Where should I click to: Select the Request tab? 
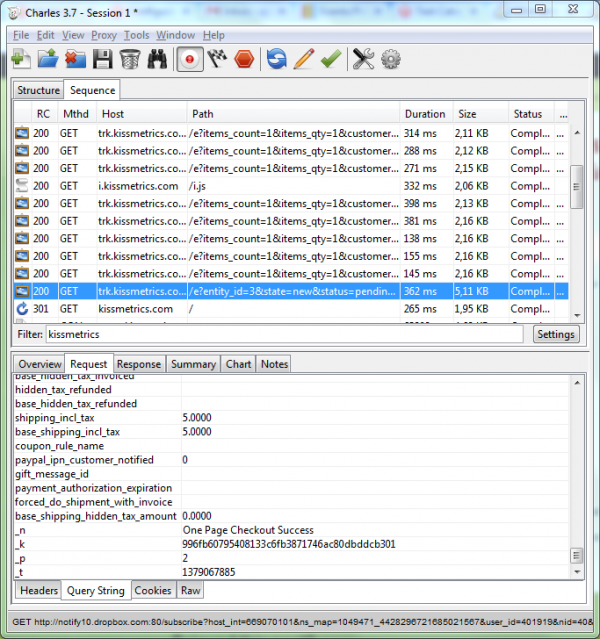88,364
